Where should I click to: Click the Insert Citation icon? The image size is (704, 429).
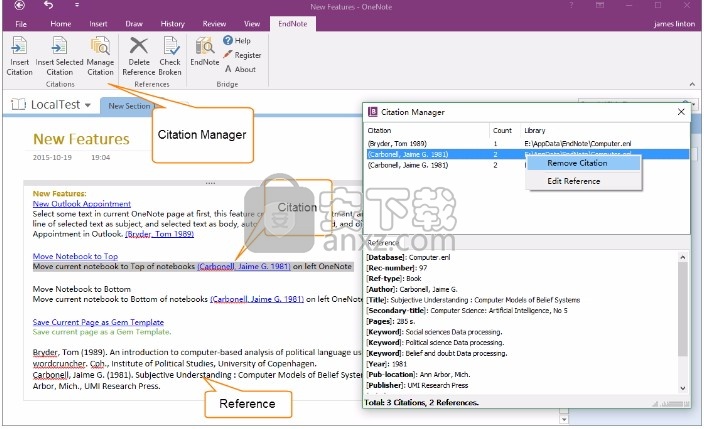(19, 57)
